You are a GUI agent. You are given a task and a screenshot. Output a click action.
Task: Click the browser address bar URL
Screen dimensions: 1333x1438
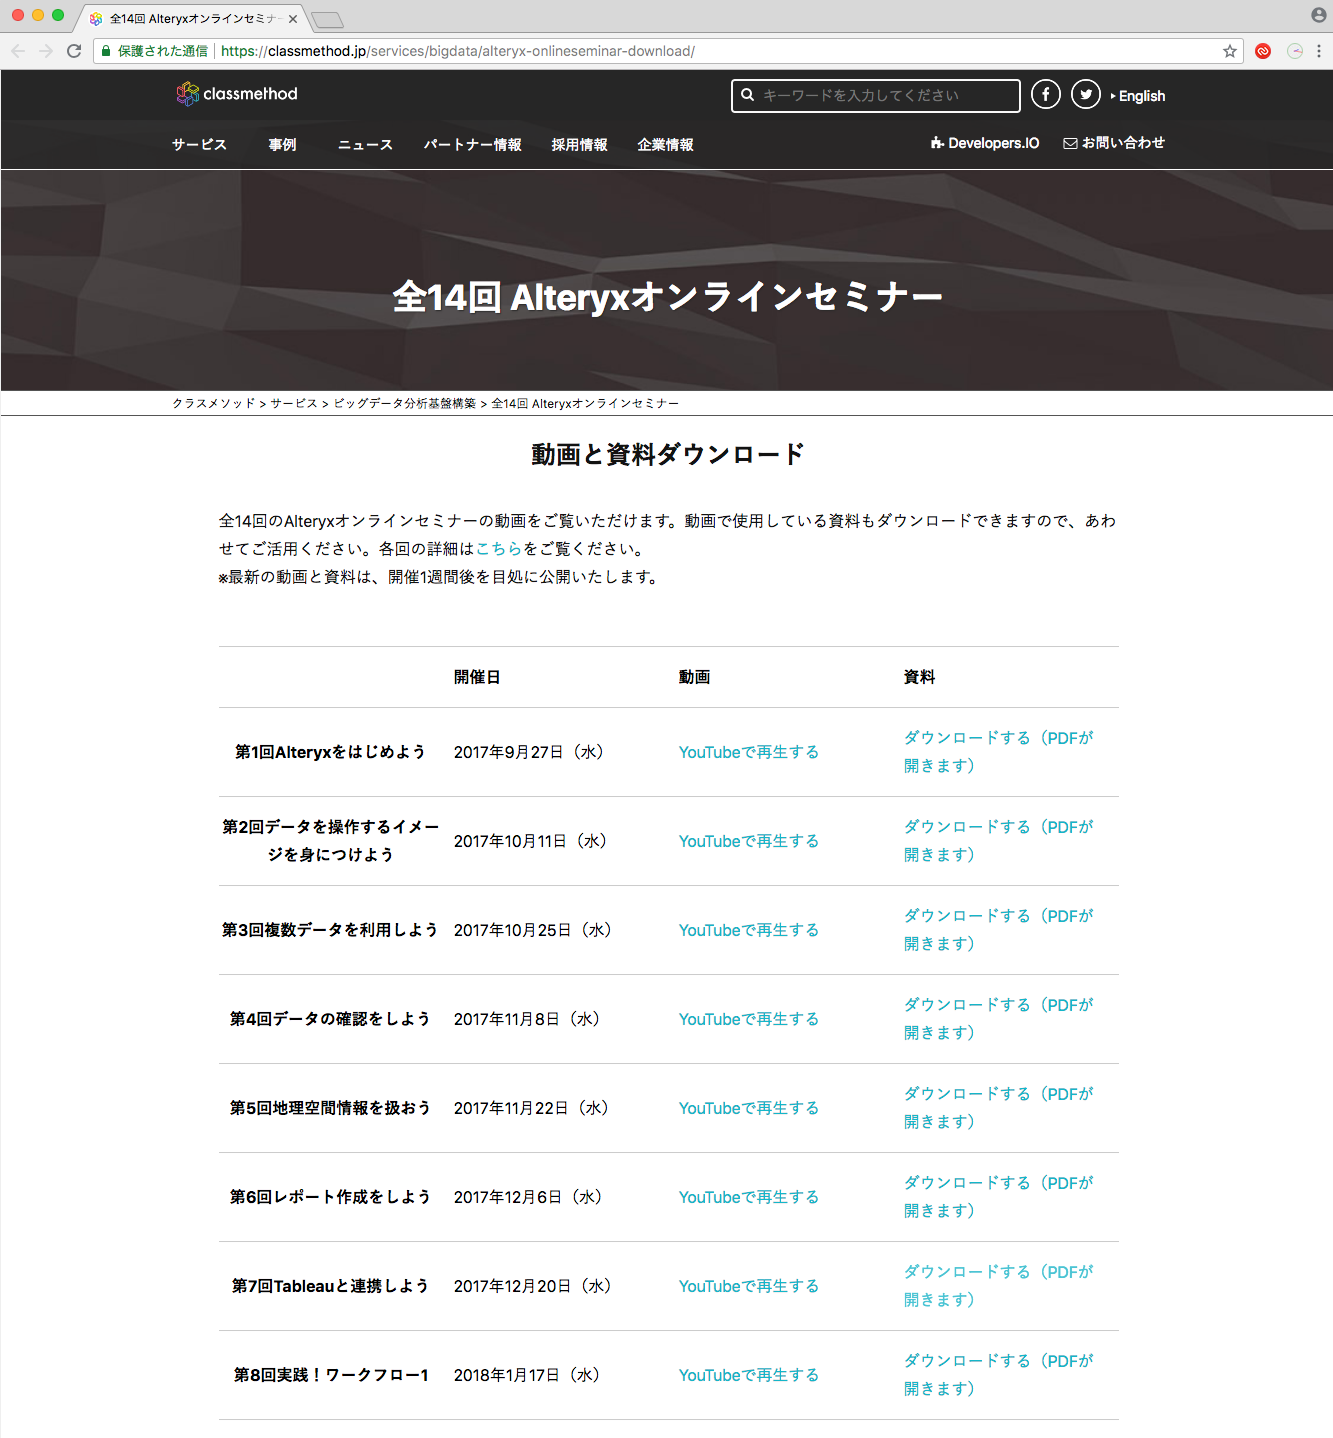point(458,51)
